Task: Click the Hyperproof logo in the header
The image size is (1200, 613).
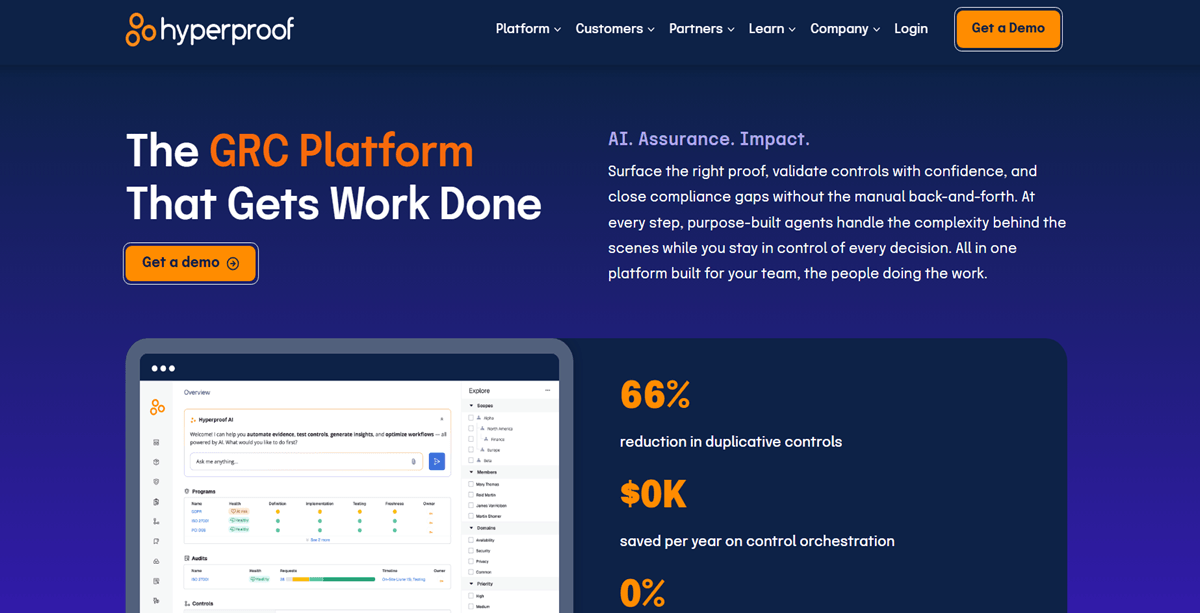Action: pos(210,29)
